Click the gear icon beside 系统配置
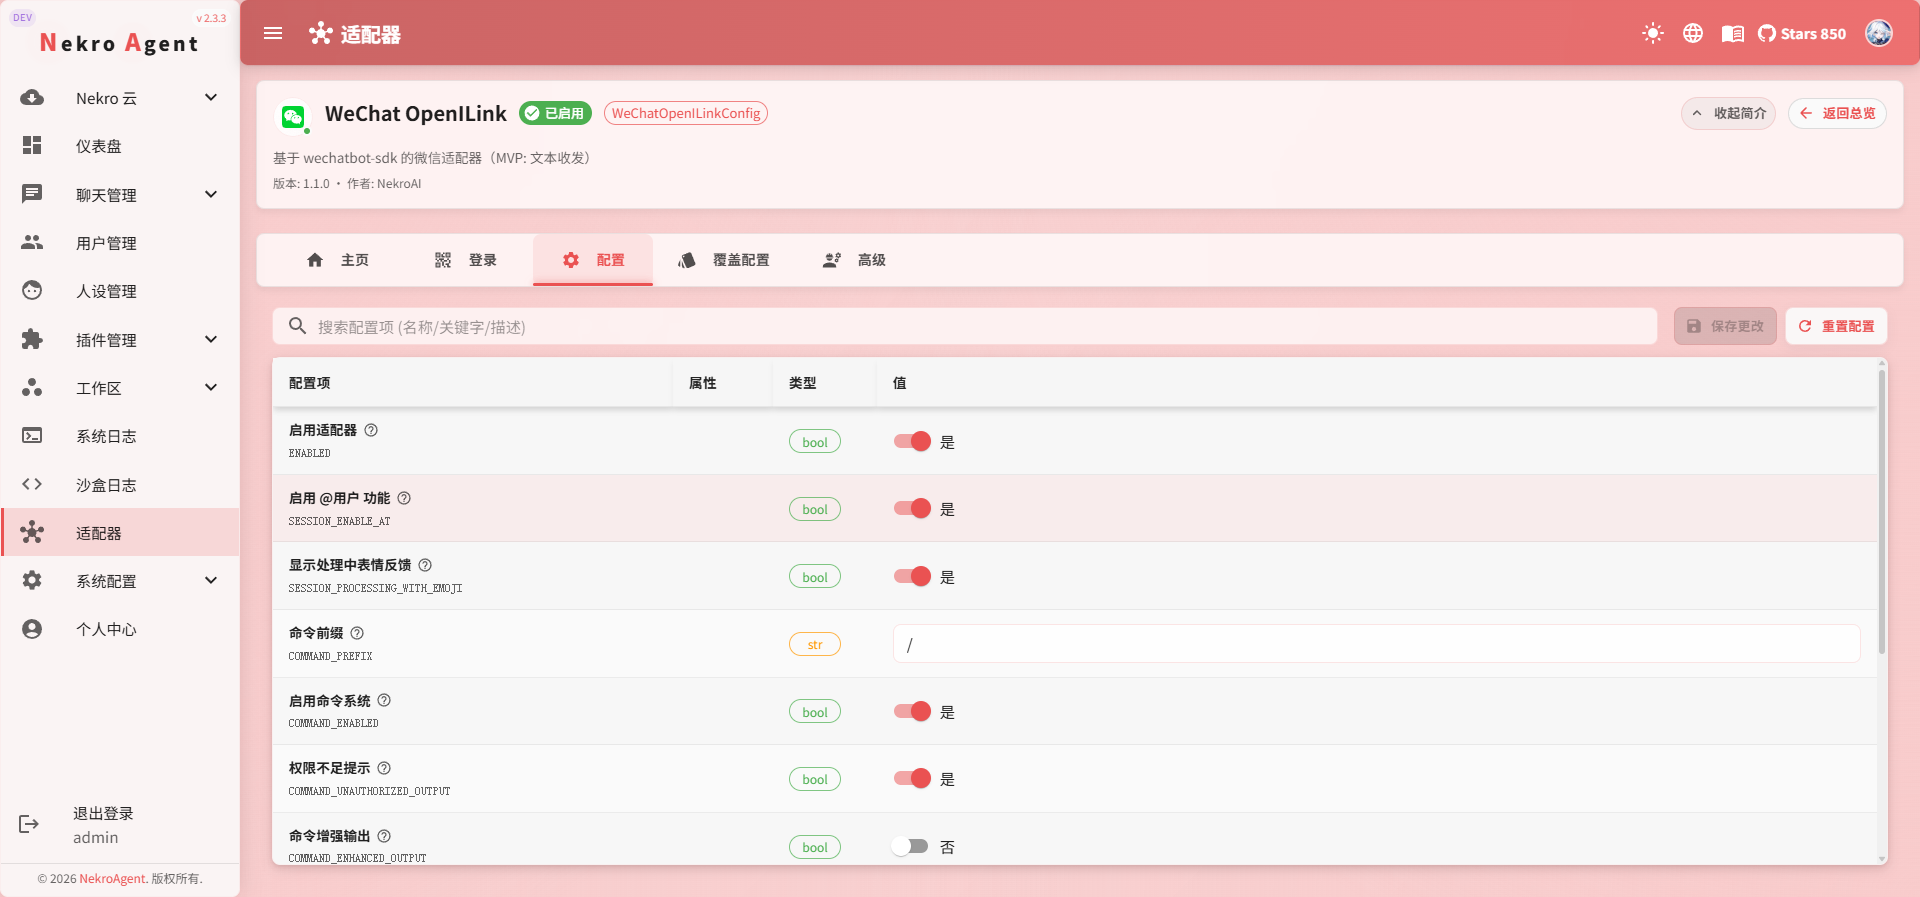Screen dimensions: 1920x897 32,580
